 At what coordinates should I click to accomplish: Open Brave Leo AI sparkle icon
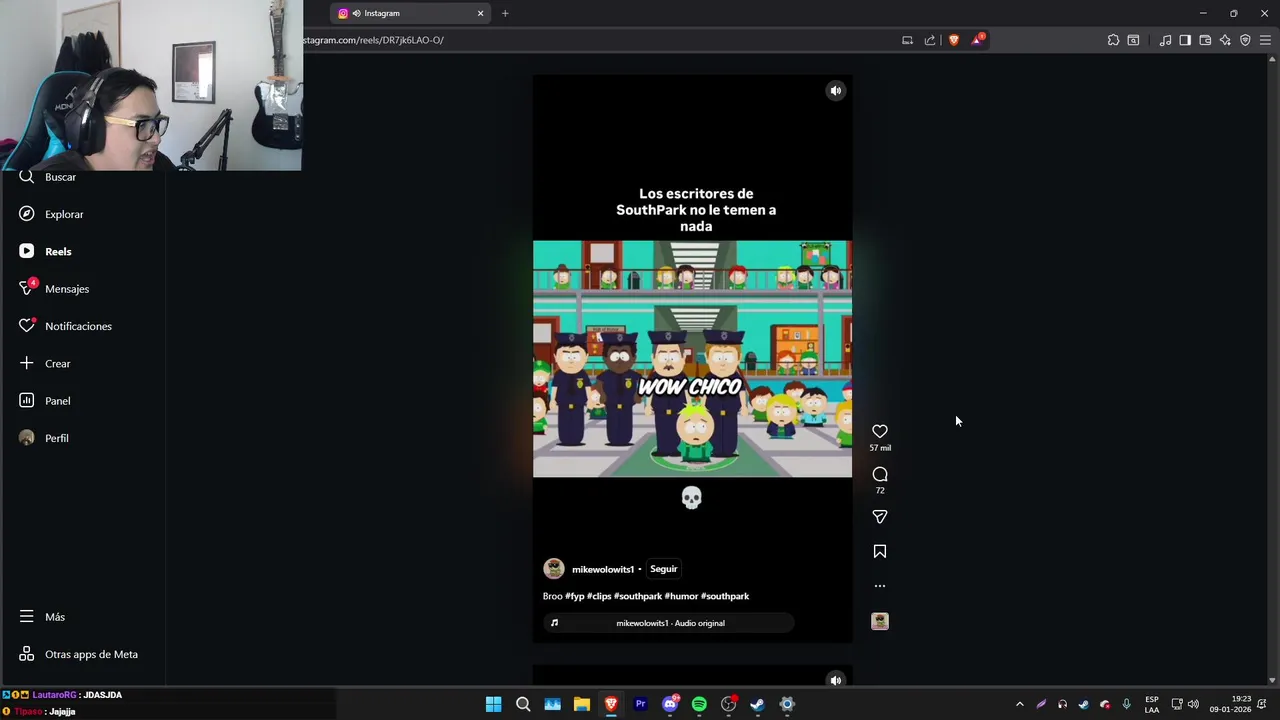pos(1225,40)
